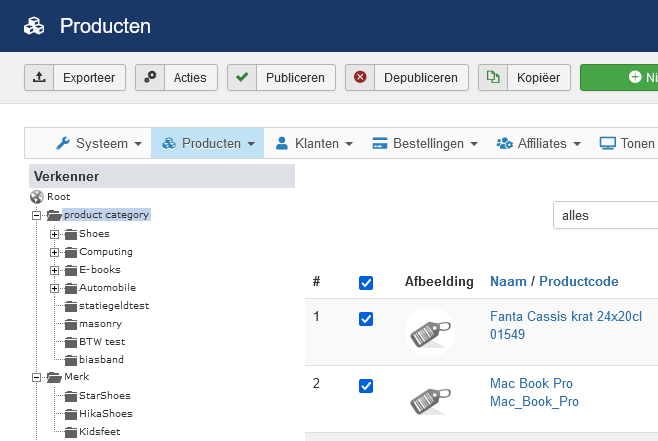Image resolution: width=658 pixels, height=441 pixels.
Task: Select the StarShoes brand folder
Action: click(105, 396)
